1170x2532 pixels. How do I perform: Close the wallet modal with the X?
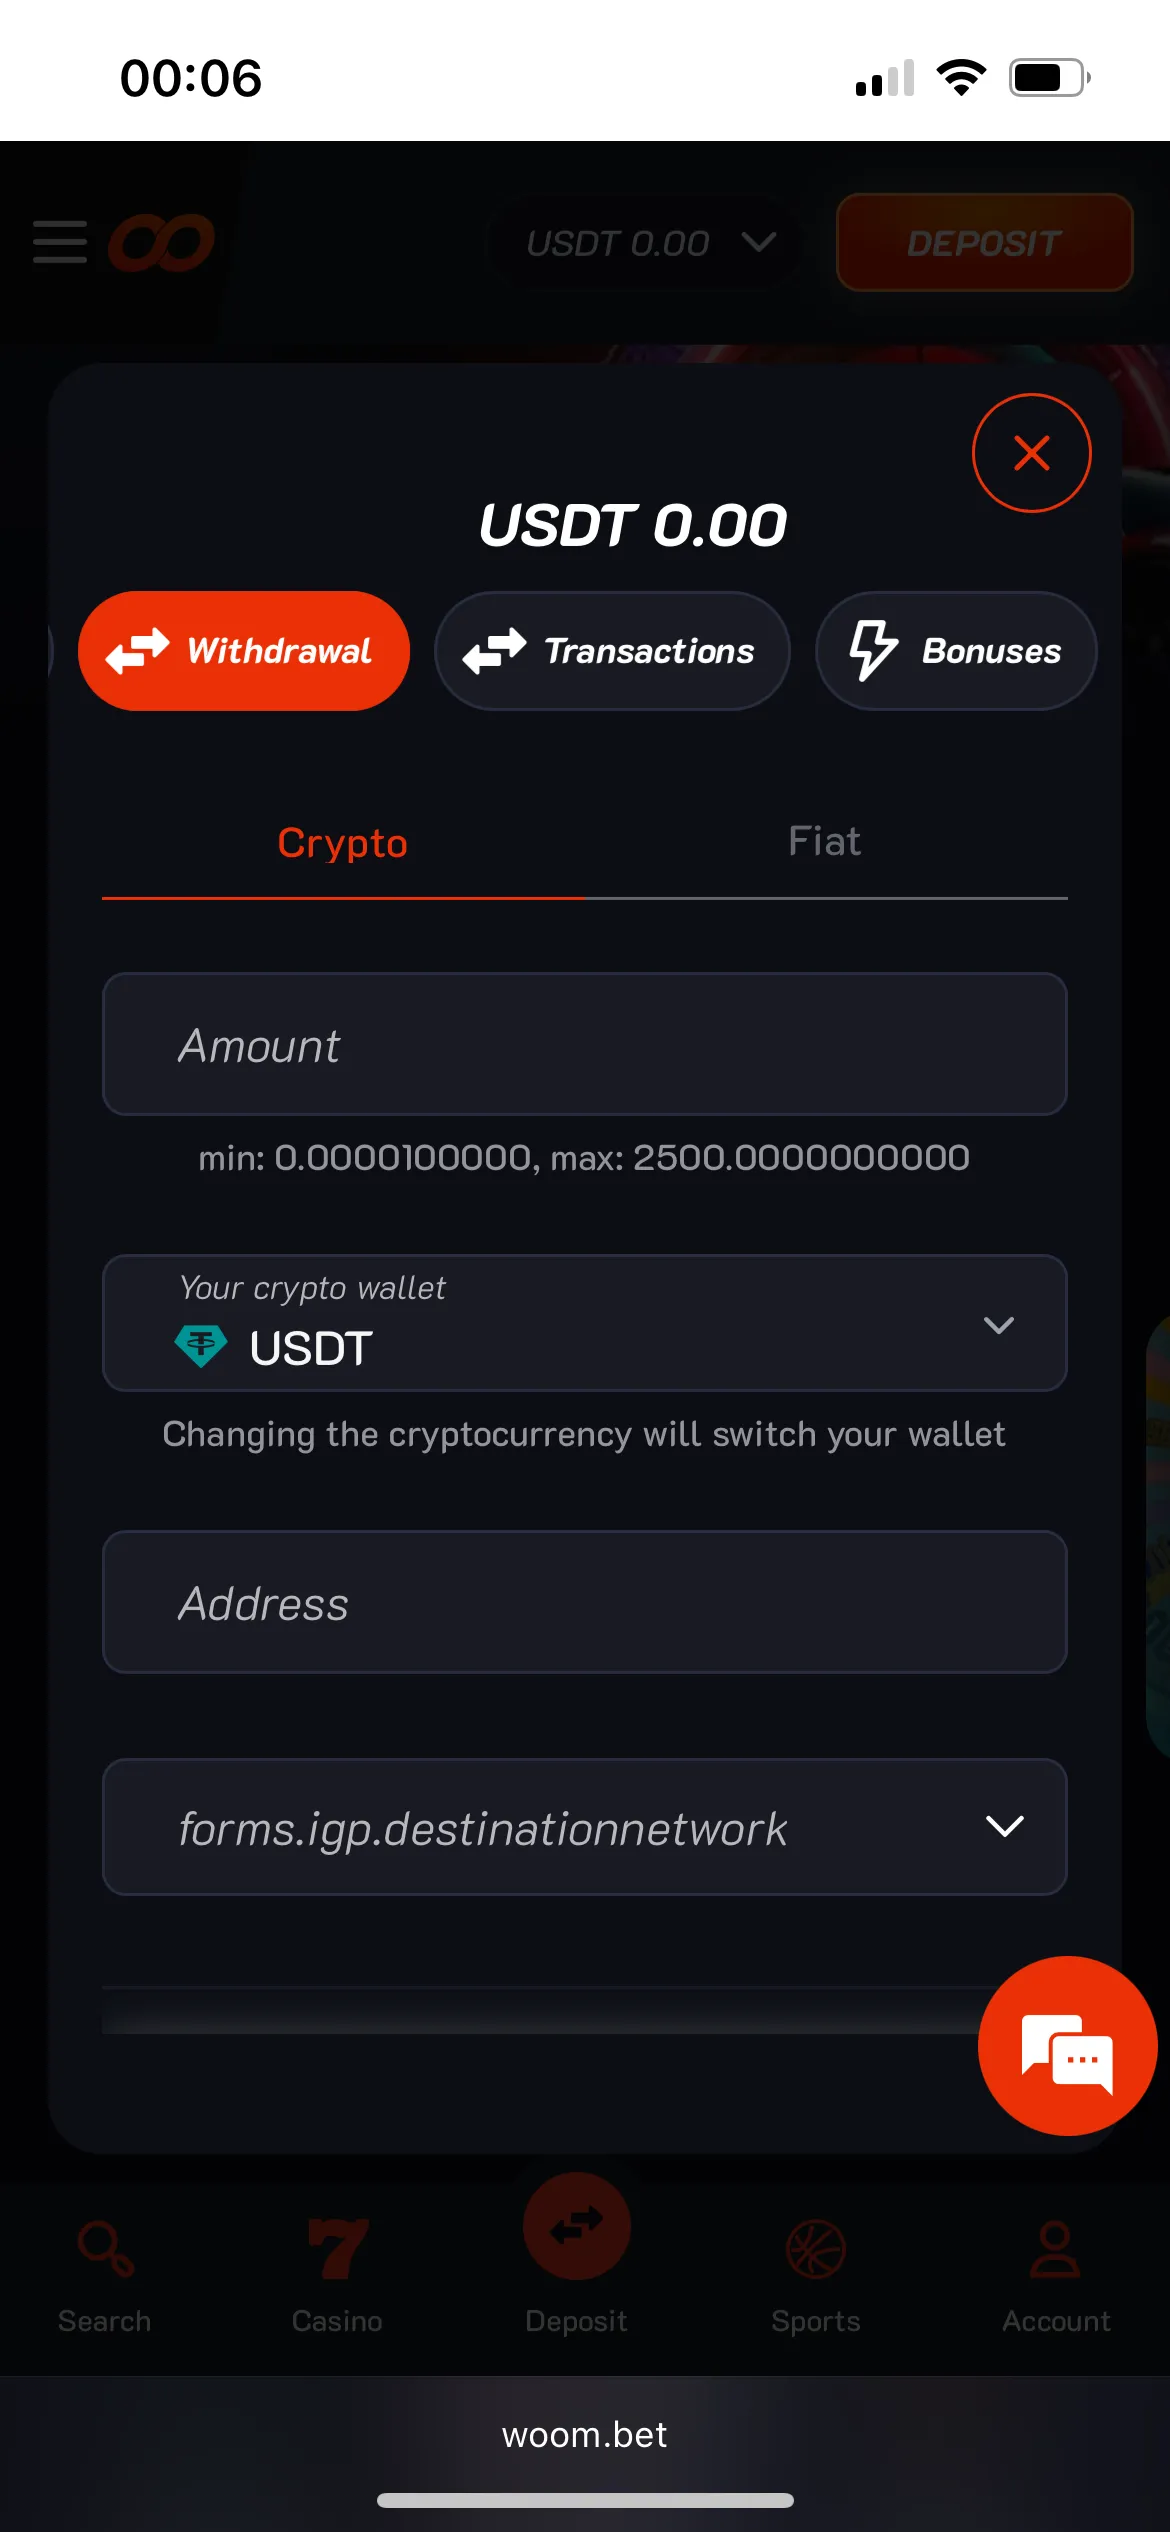click(1031, 453)
